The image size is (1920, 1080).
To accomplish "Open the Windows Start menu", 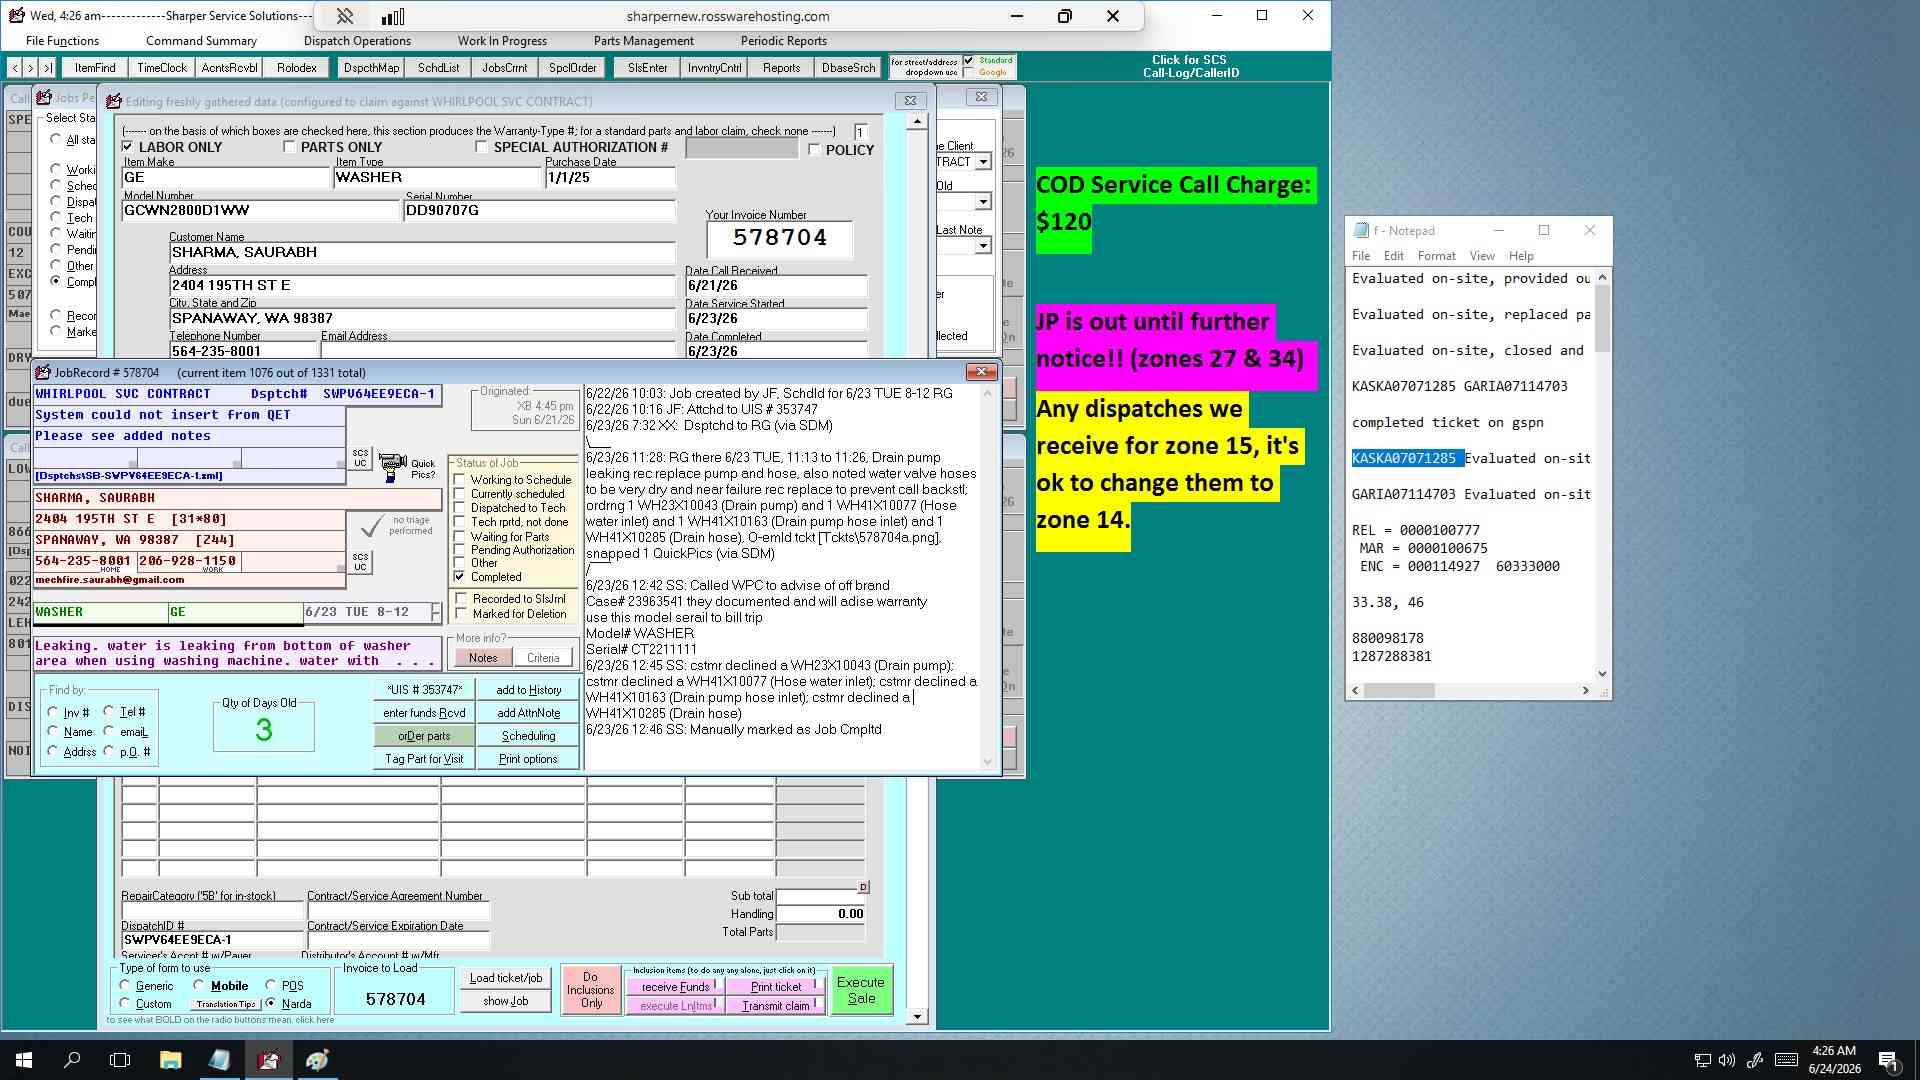I will pos(24,1060).
